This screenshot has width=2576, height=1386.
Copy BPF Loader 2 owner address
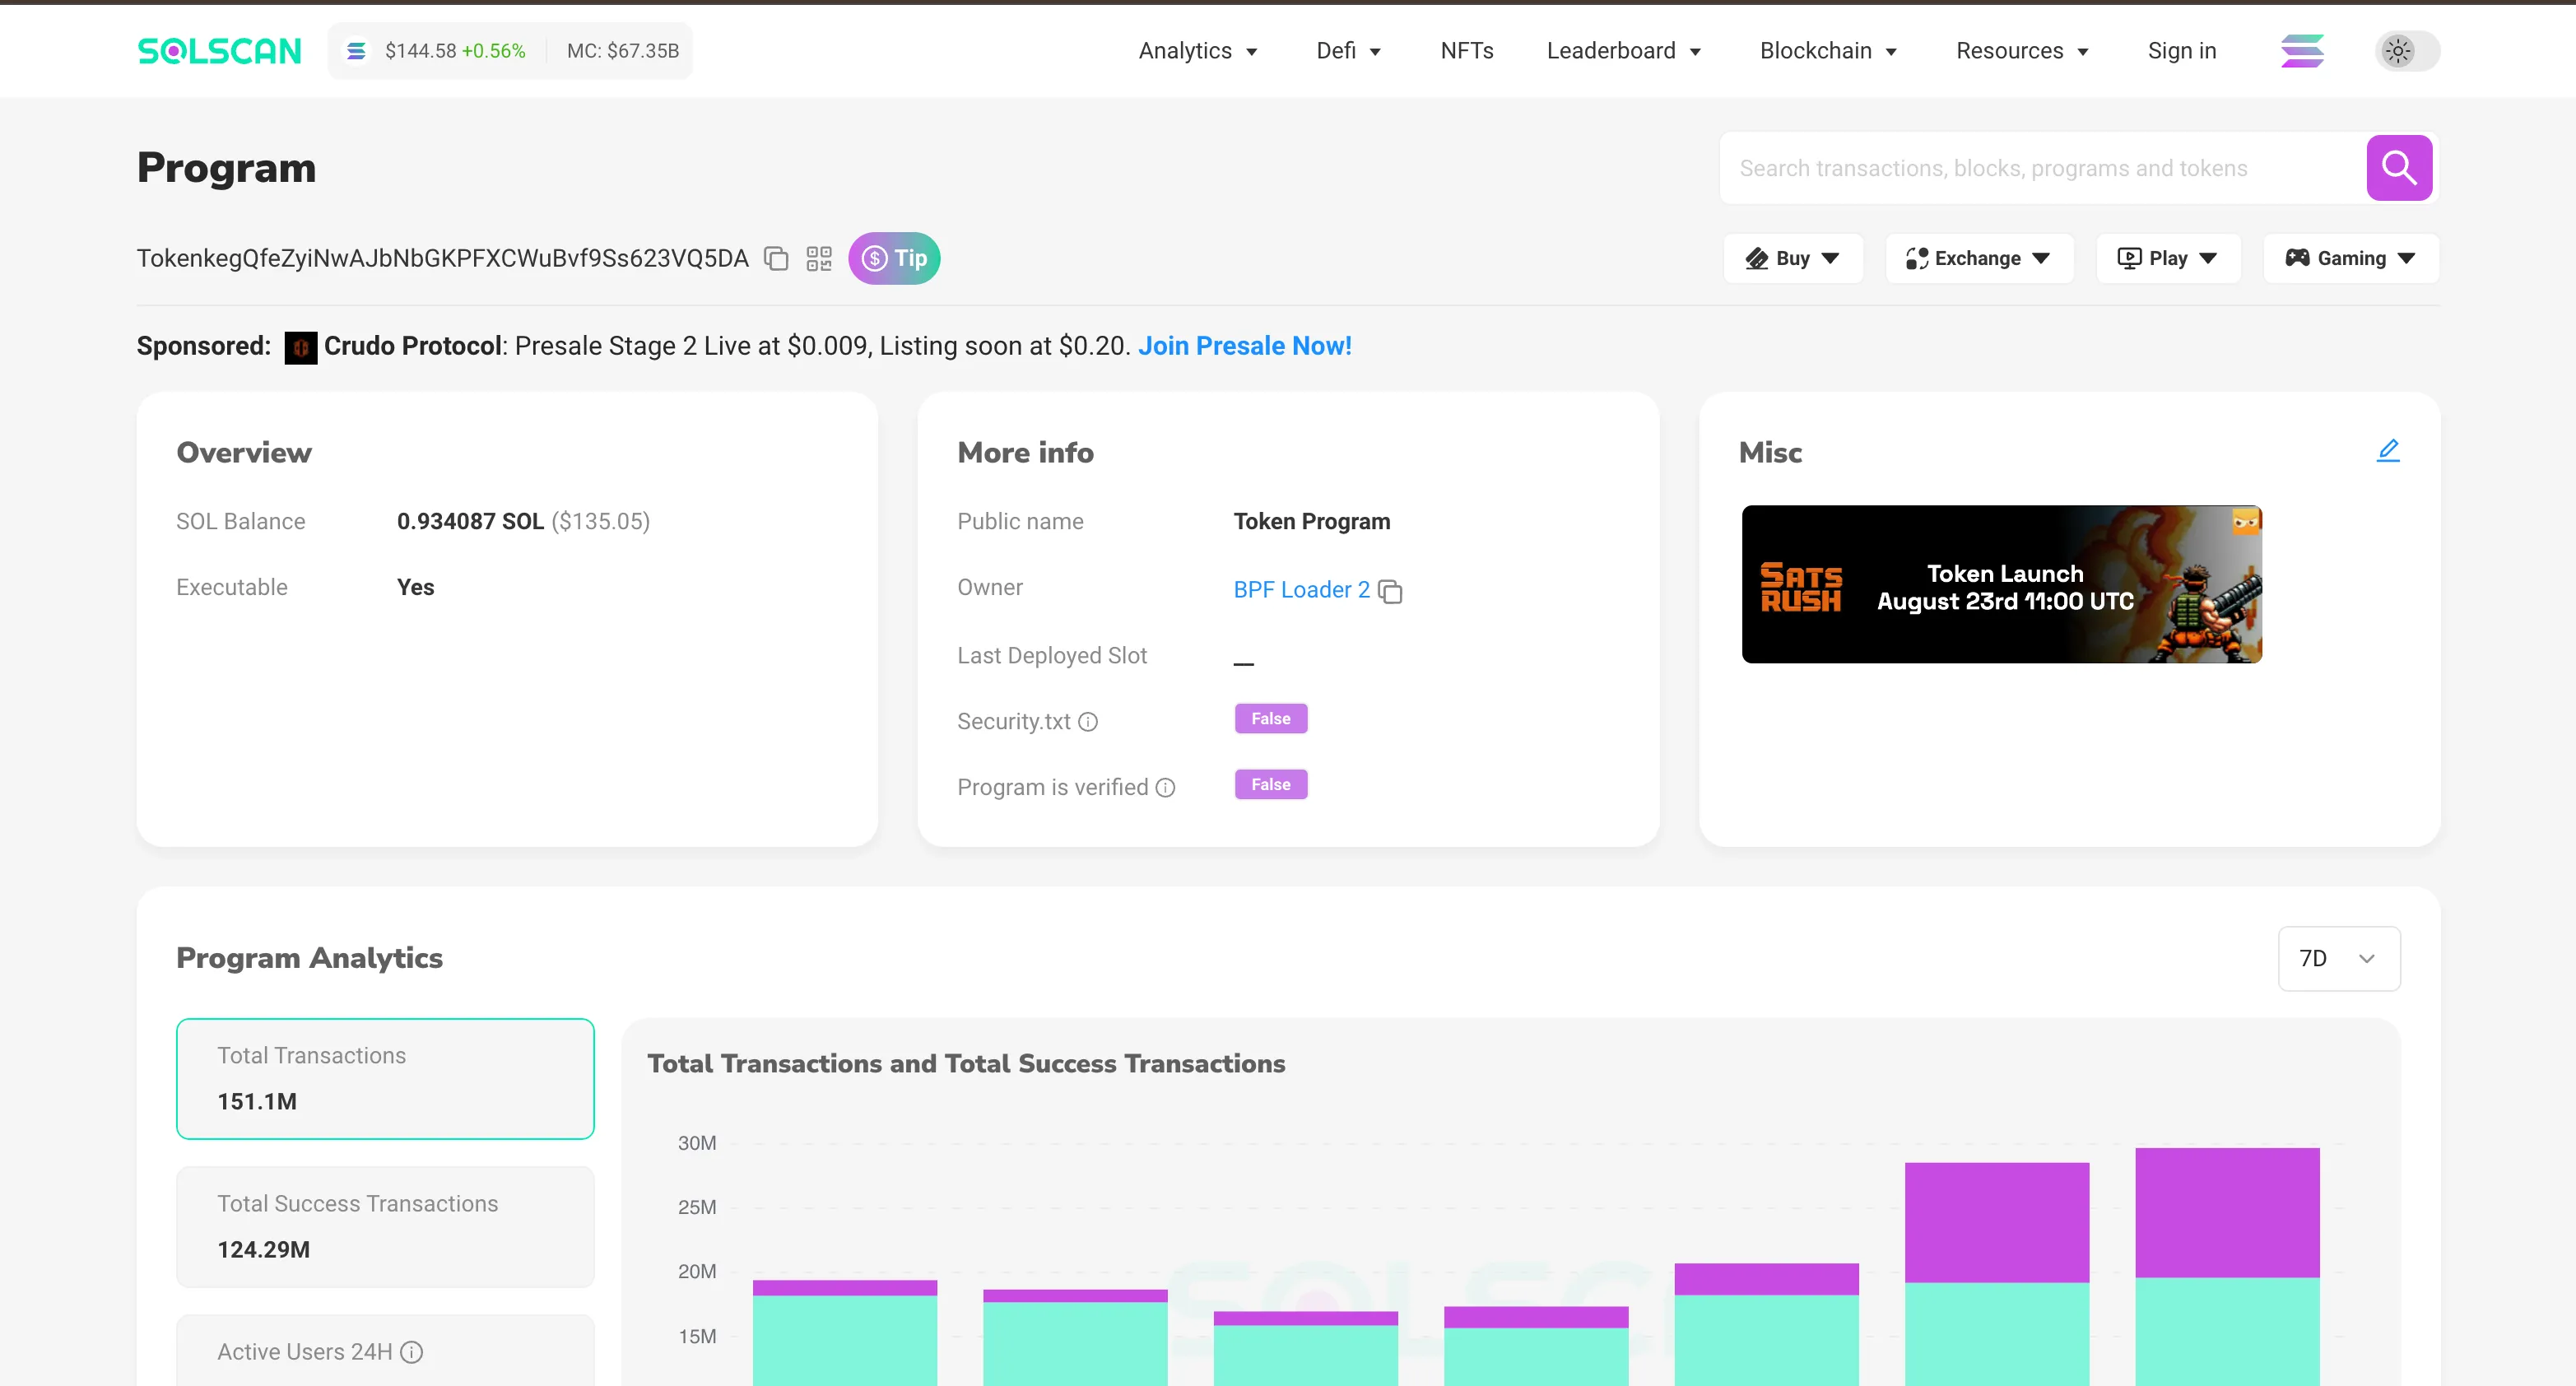pyautogui.click(x=1390, y=591)
